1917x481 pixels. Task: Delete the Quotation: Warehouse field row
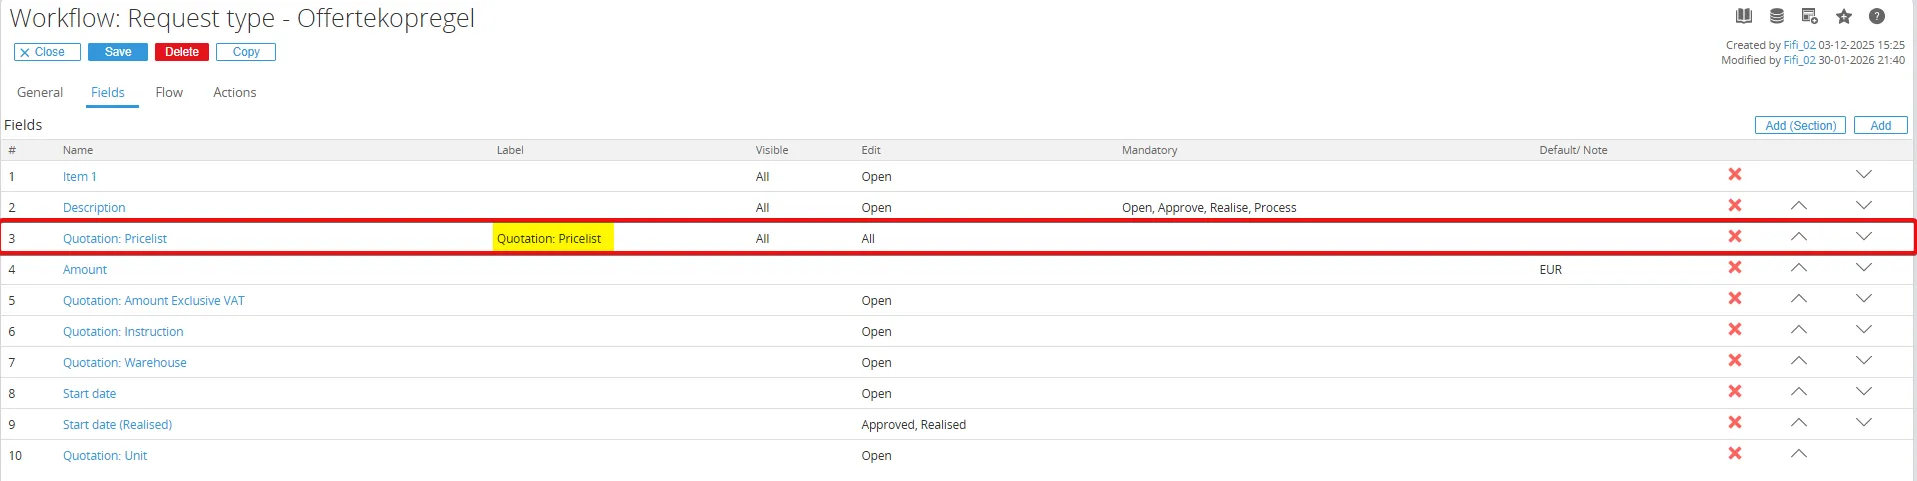click(x=1735, y=360)
